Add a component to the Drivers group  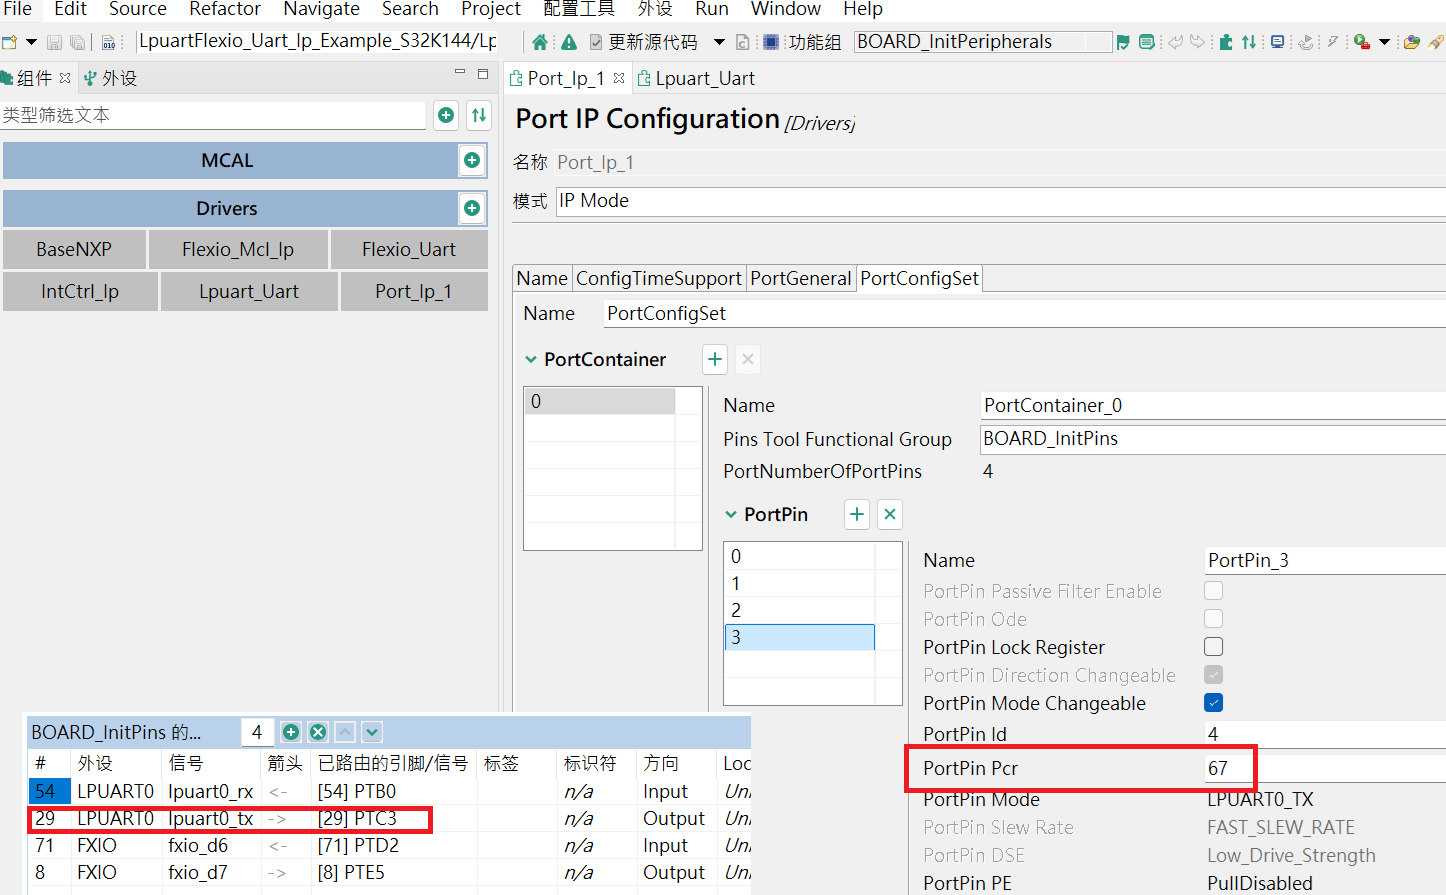472,208
